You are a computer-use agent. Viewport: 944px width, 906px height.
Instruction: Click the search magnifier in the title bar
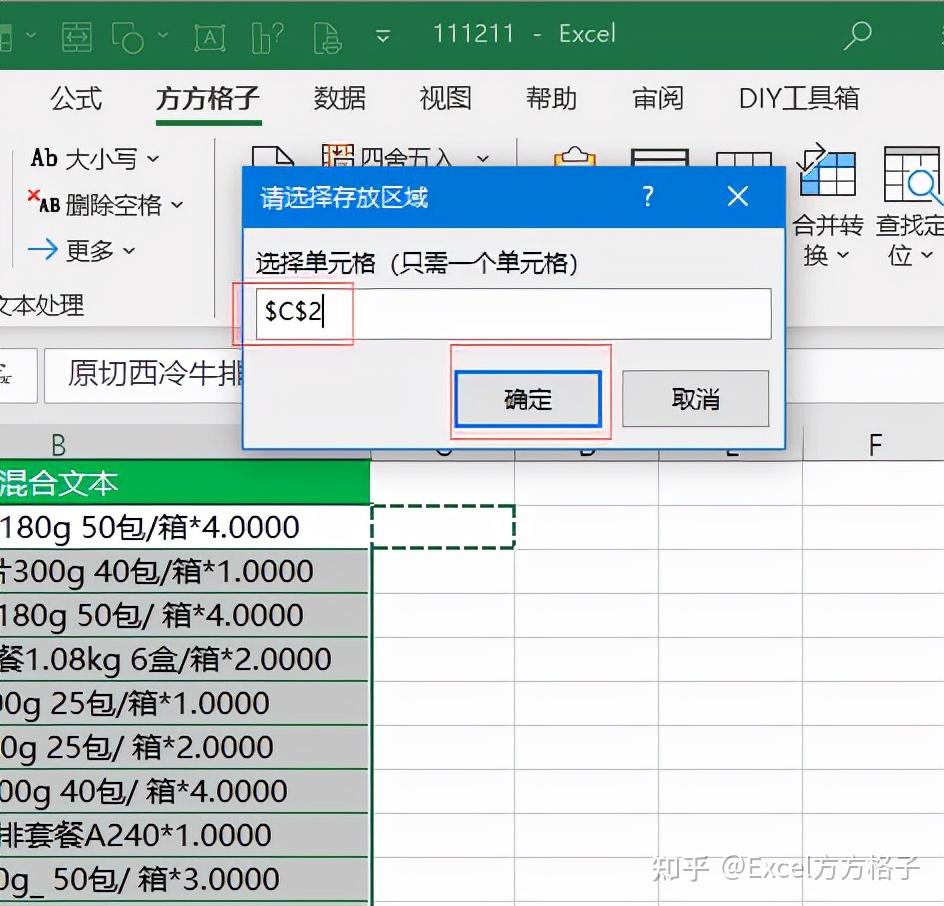tap(858, 33)
